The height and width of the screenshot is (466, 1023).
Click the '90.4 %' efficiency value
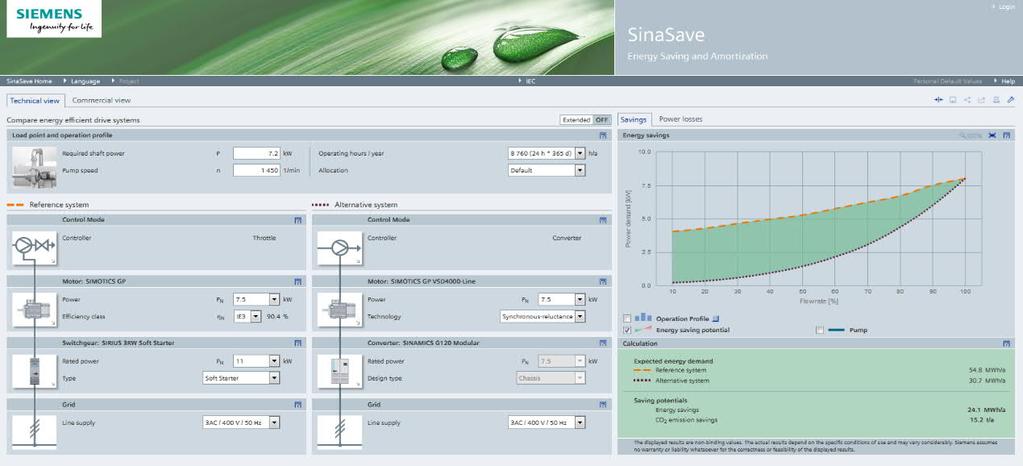[277, 317]
